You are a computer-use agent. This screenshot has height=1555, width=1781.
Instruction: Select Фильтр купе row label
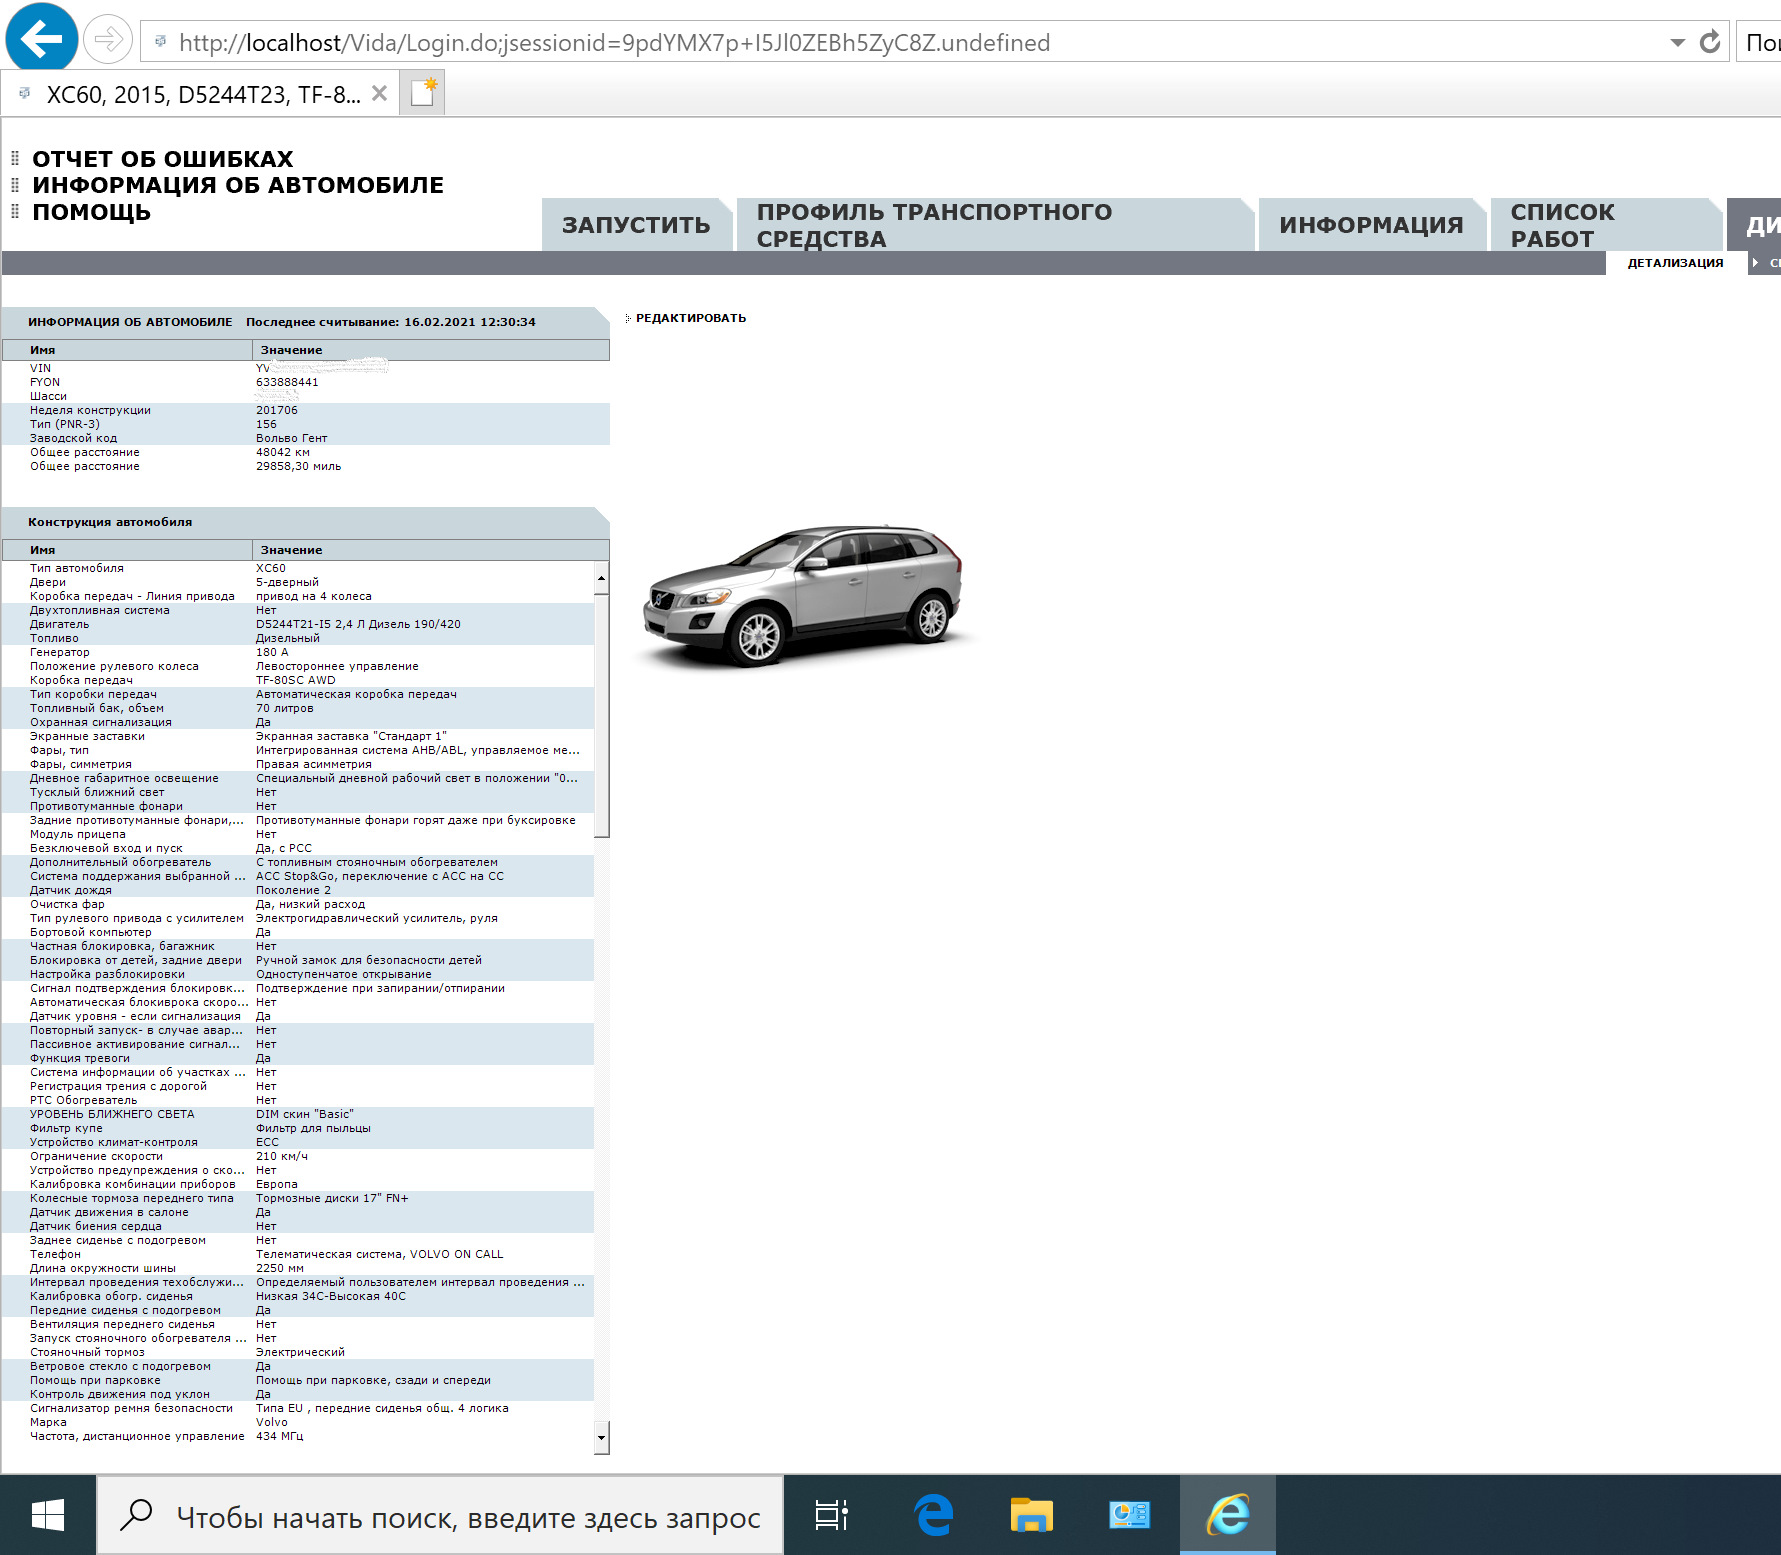[66, 1128]
